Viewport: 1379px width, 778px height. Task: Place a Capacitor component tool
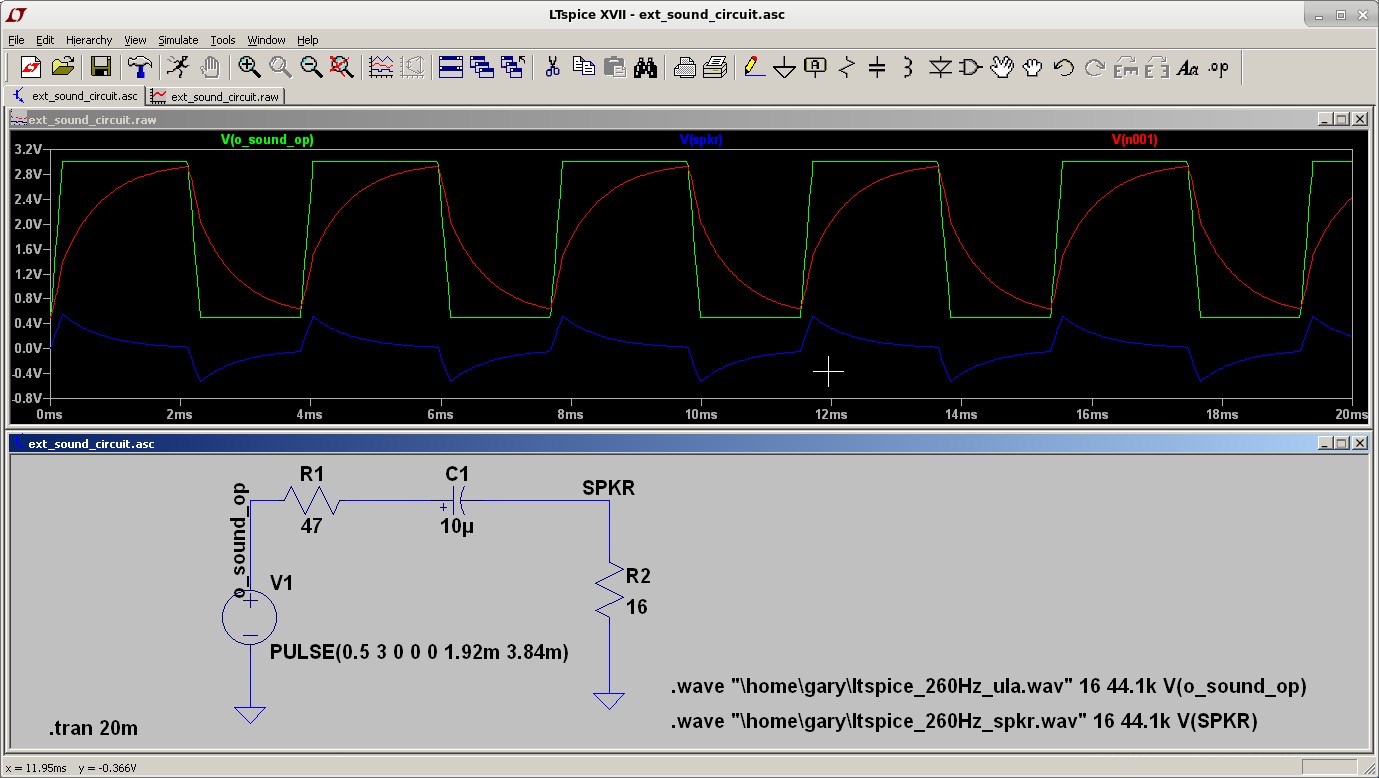(x=877, y=67)
